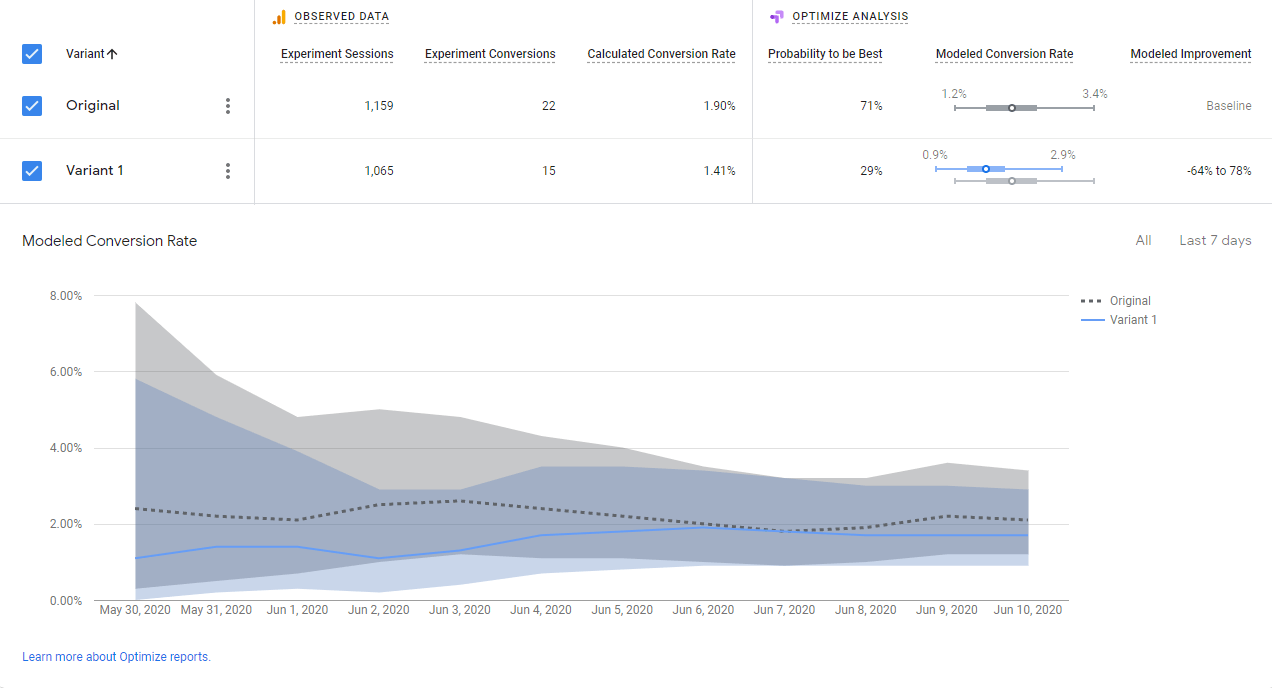
Task: Uncheck the Variant 1 checkbox
Action: 32,171
